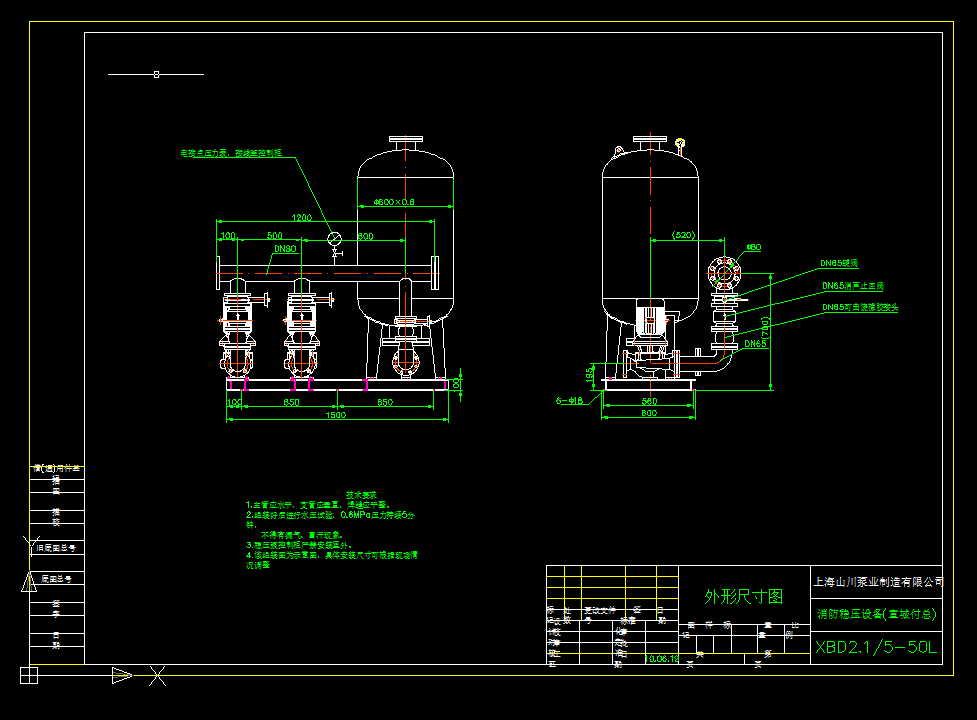The height and width of the screenshot is (720, 977).
Task: Select the 旧底图总号 margin label
Action: pos(56,548)
